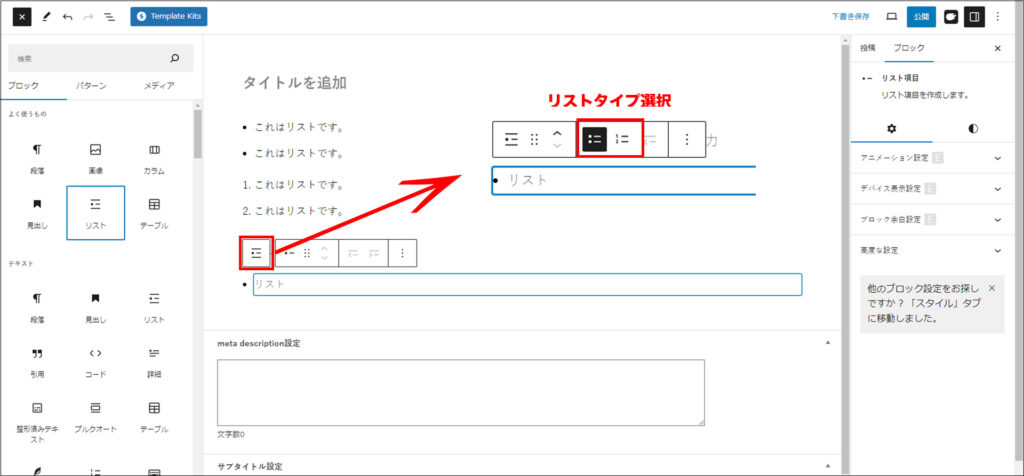Expand the 高度な設定 panel
1024x476 pixels.
[930, 250]
